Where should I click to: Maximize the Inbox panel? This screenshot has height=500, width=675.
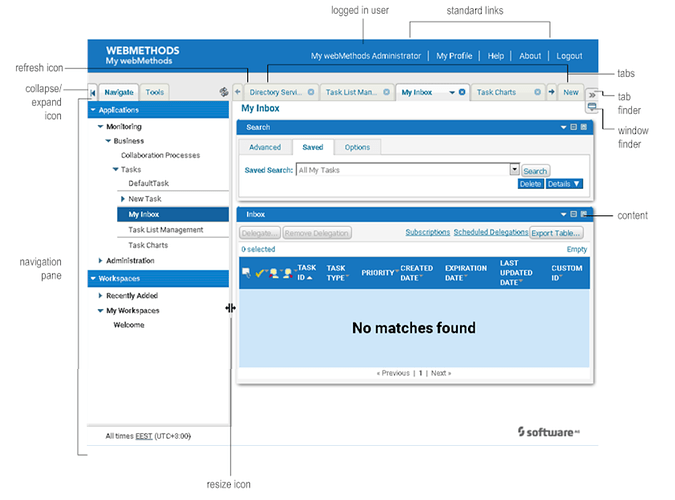(x=584, y=214)
